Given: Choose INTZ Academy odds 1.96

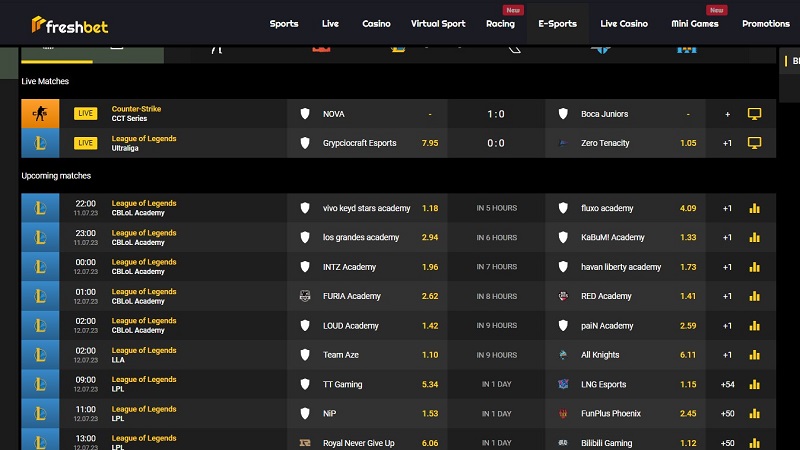Looking at the screenshot, I should point(430,267).
